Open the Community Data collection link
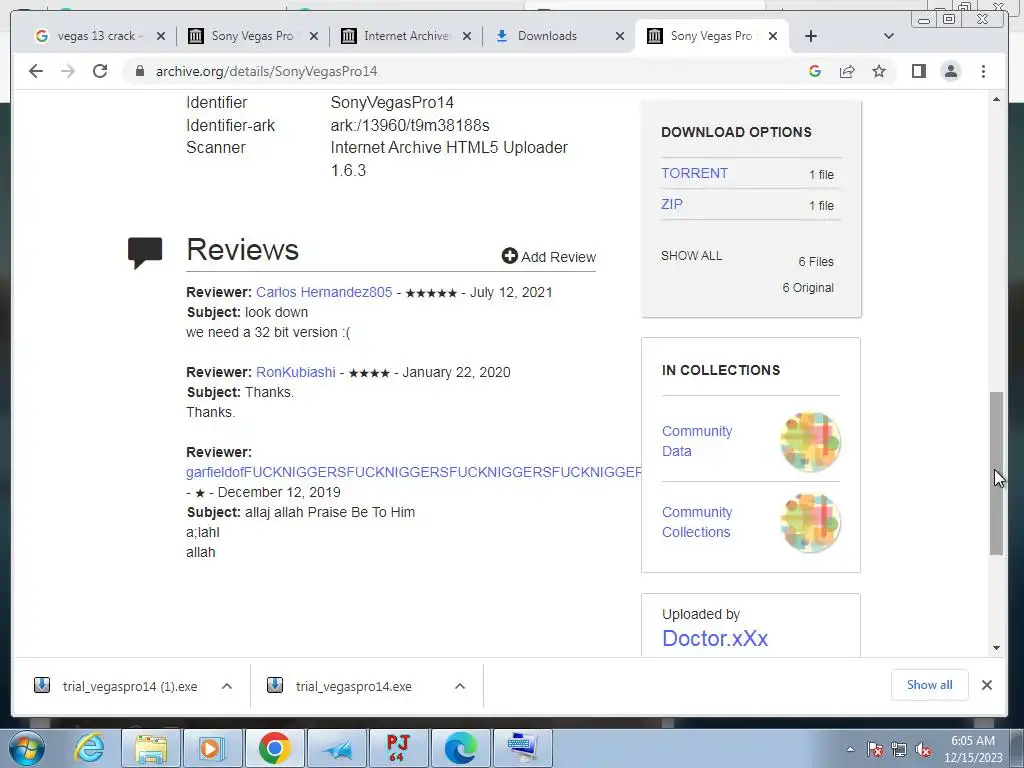Screen dimensions: 1024x768 click(697, 441)
